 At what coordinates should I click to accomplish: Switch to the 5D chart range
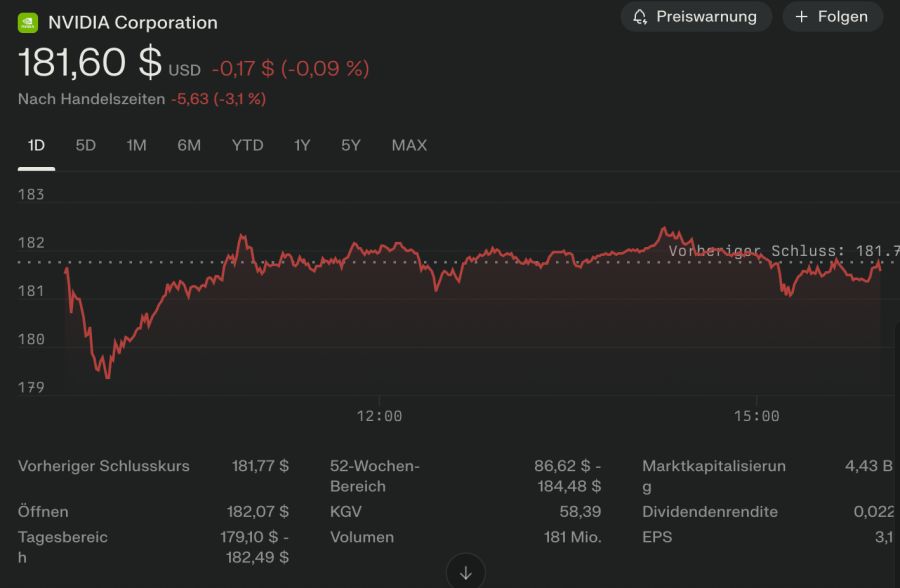[86, 145]
